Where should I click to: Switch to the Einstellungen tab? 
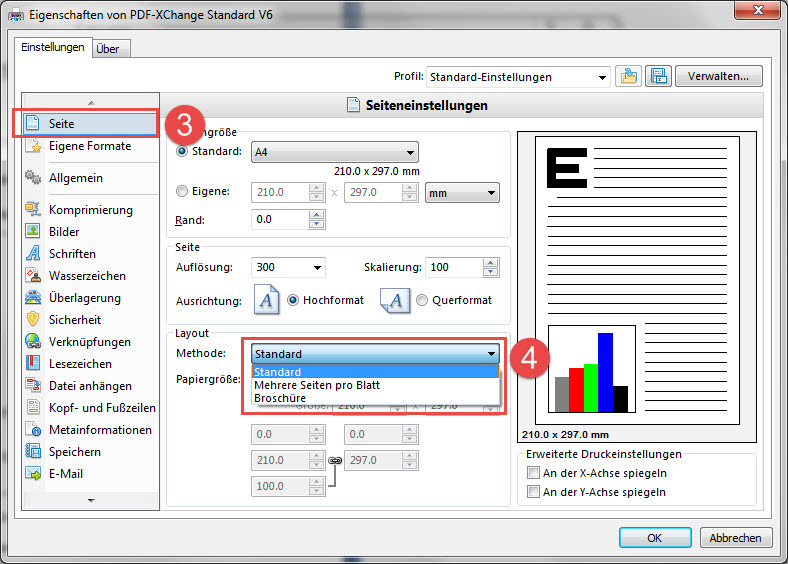coord(53,47)
